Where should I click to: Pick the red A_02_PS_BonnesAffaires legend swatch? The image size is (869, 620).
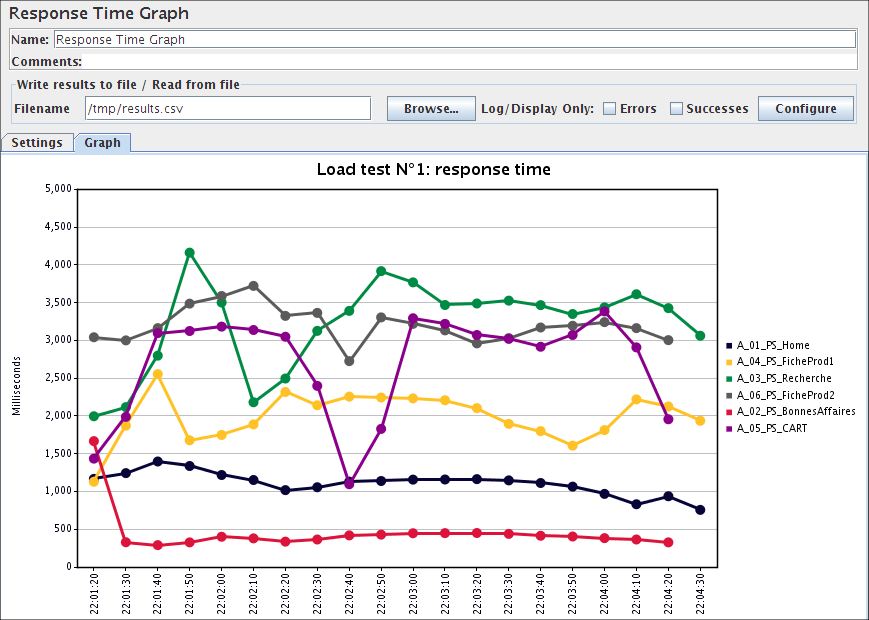(x=729, y=411)
